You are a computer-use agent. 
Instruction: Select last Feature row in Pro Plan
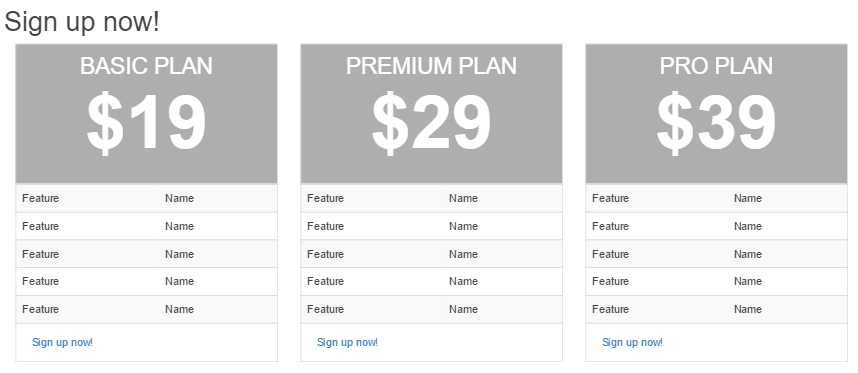[x=716, y=310]
